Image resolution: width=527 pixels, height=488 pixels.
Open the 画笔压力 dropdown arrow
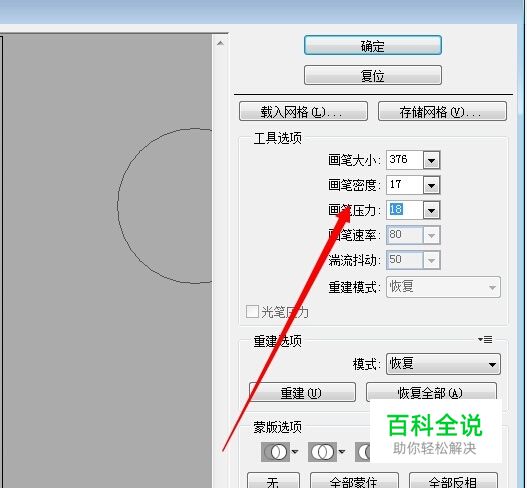click(432, 210)
